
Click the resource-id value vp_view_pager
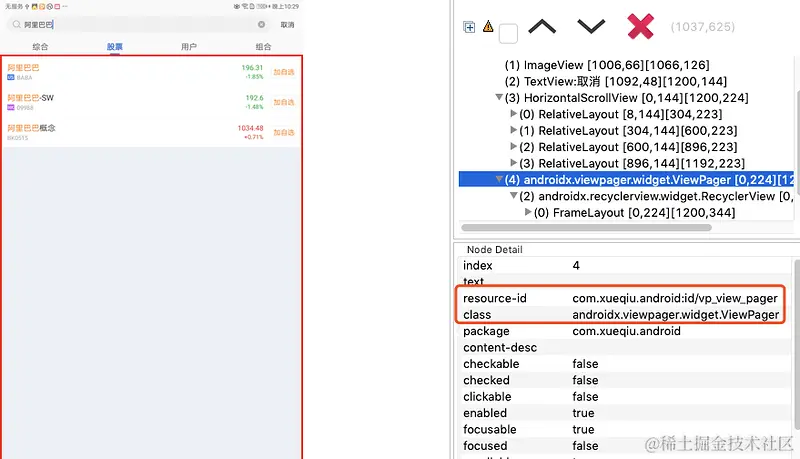(x=675, y=298)
